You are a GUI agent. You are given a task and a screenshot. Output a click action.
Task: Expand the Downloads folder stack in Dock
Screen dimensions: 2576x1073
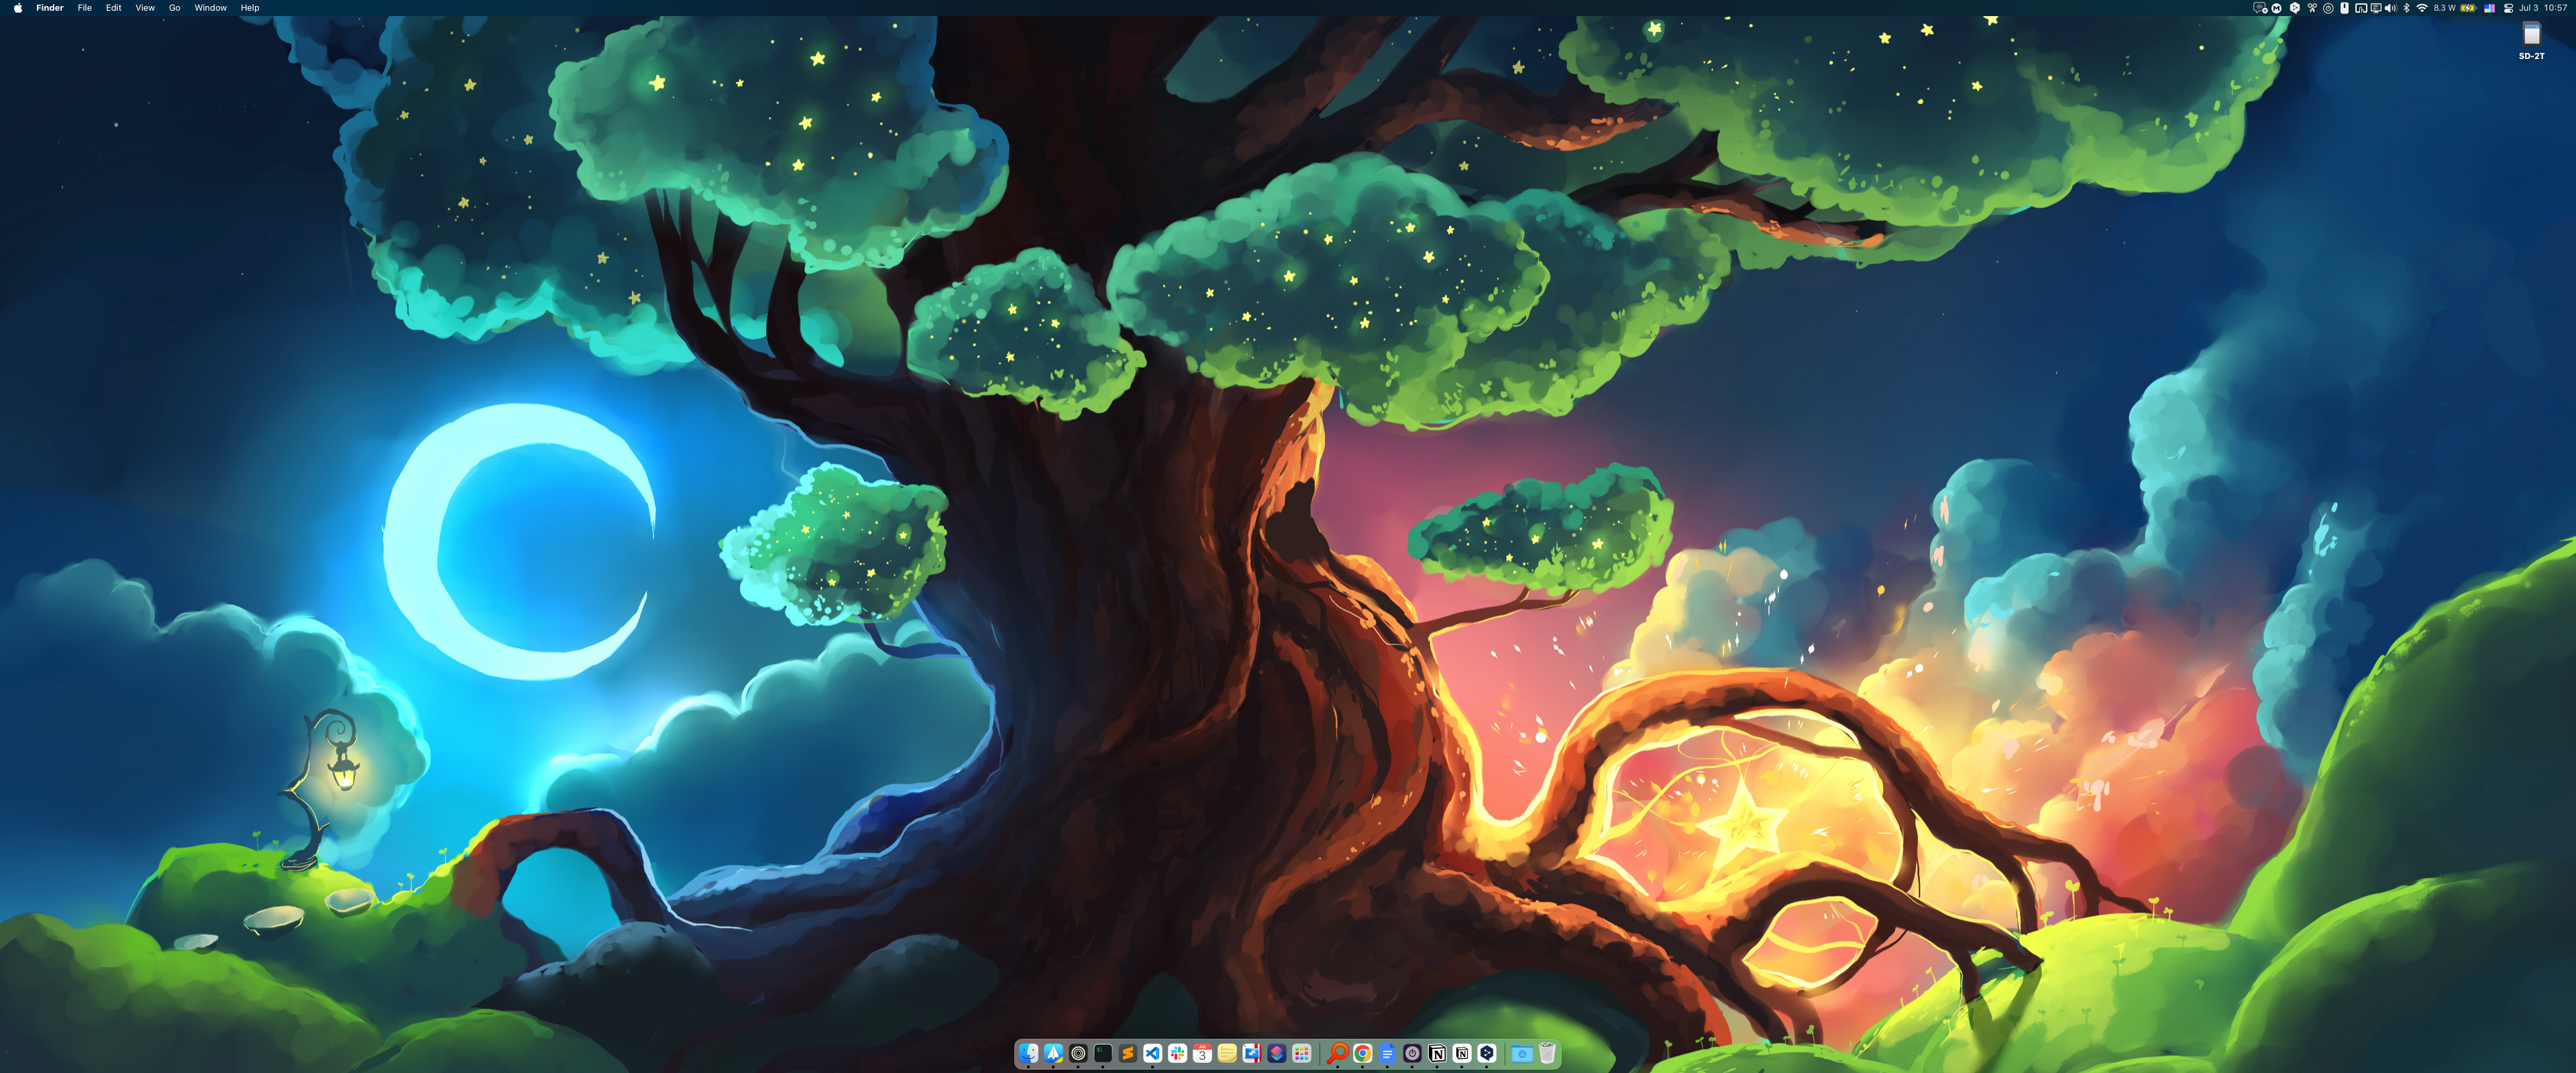point(1522,1053)
